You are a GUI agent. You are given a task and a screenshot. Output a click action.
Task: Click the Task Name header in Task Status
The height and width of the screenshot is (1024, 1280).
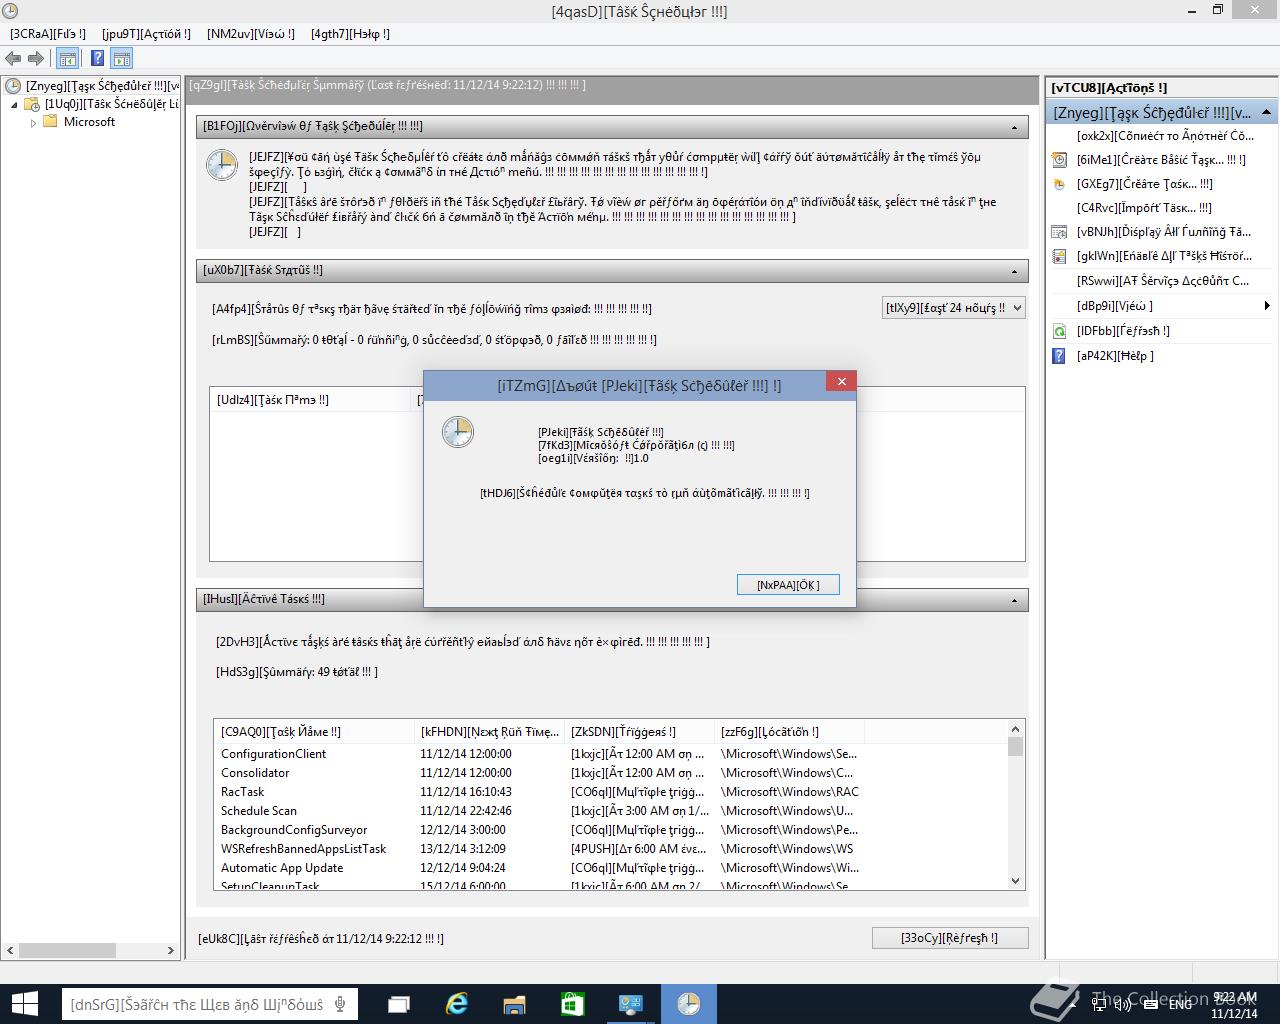click(x=311, y=400)
